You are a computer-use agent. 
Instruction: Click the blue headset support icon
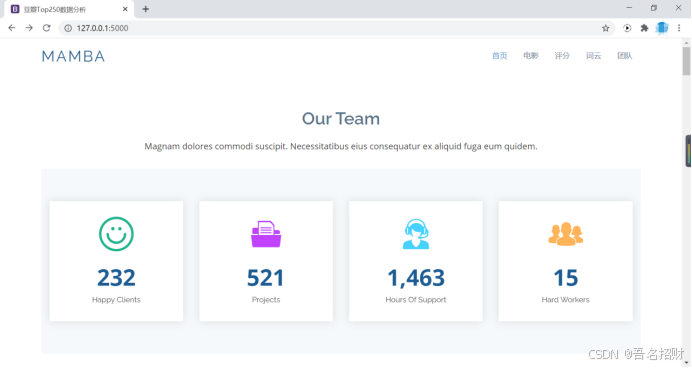416,234
